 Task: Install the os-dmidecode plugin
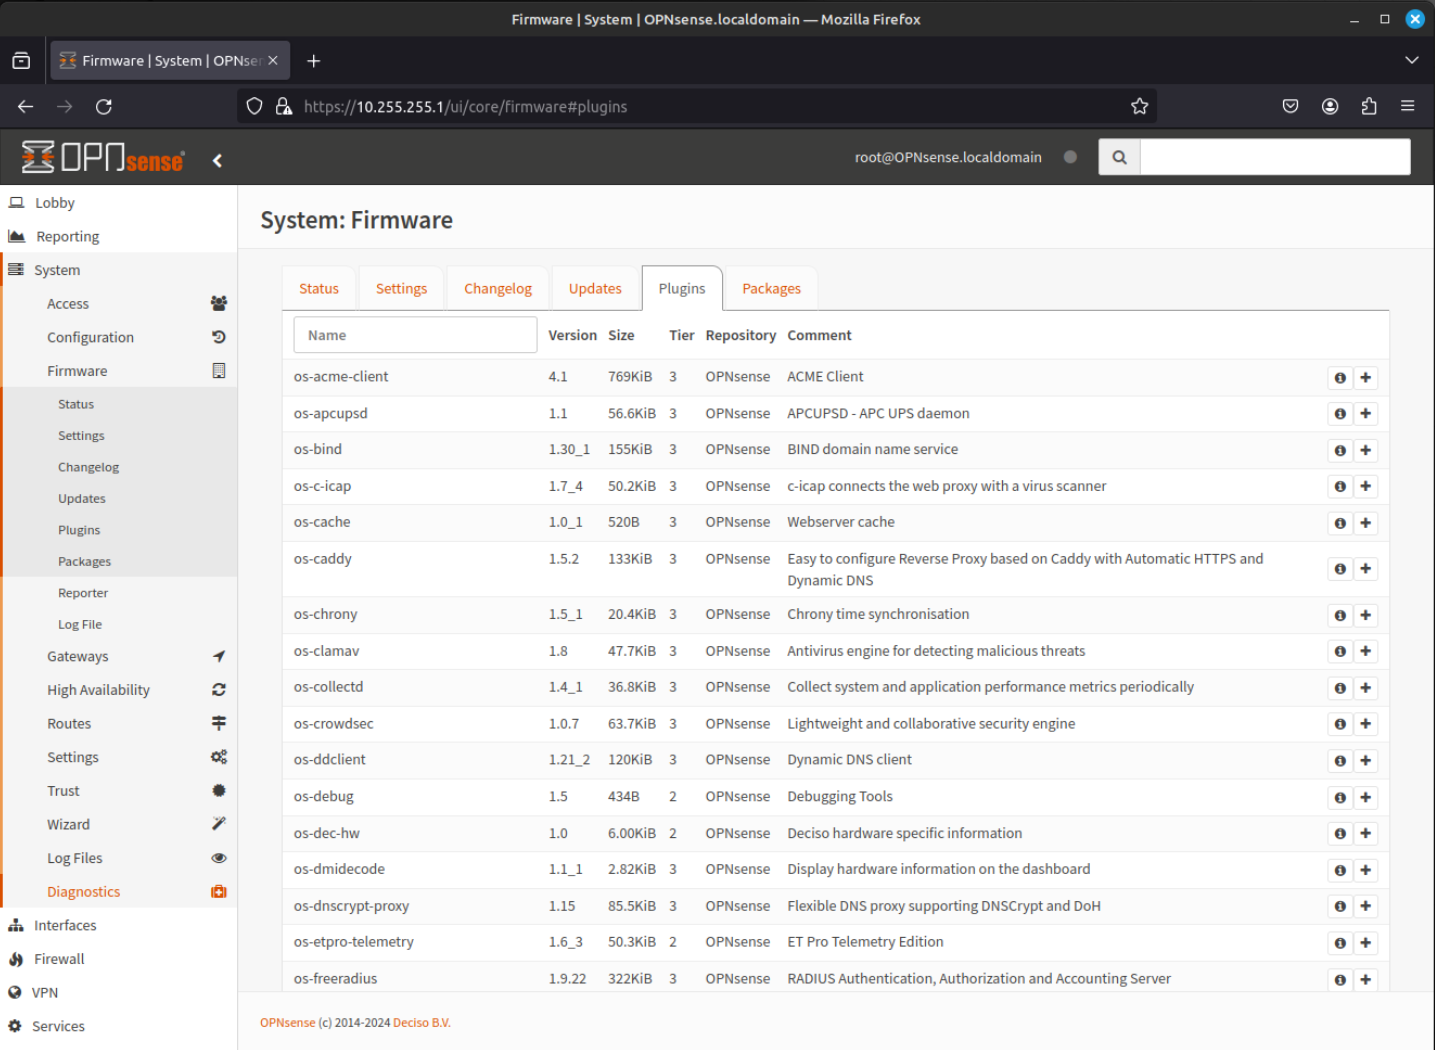tap(1365, 870)
